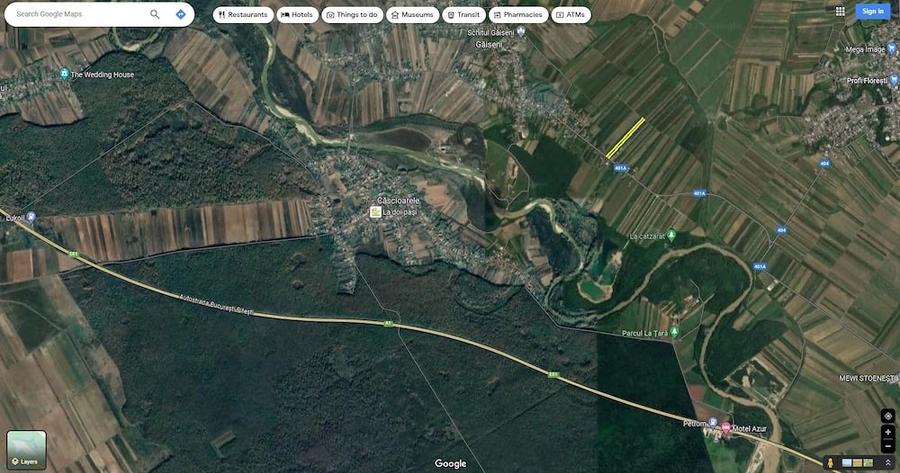Select the first blue map-type thumbnail
Image resolution: width=900 pixels, height=473 pixels.
tap(847, 463)
